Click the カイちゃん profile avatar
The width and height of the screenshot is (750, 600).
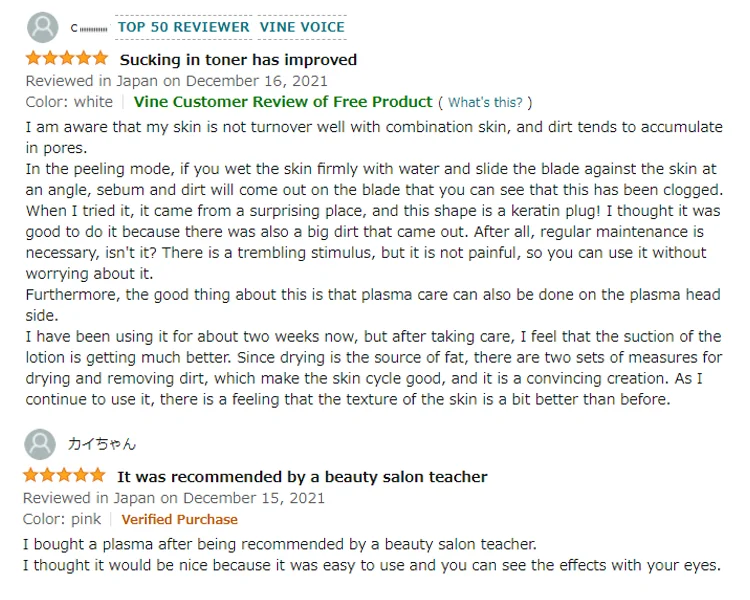40,444
